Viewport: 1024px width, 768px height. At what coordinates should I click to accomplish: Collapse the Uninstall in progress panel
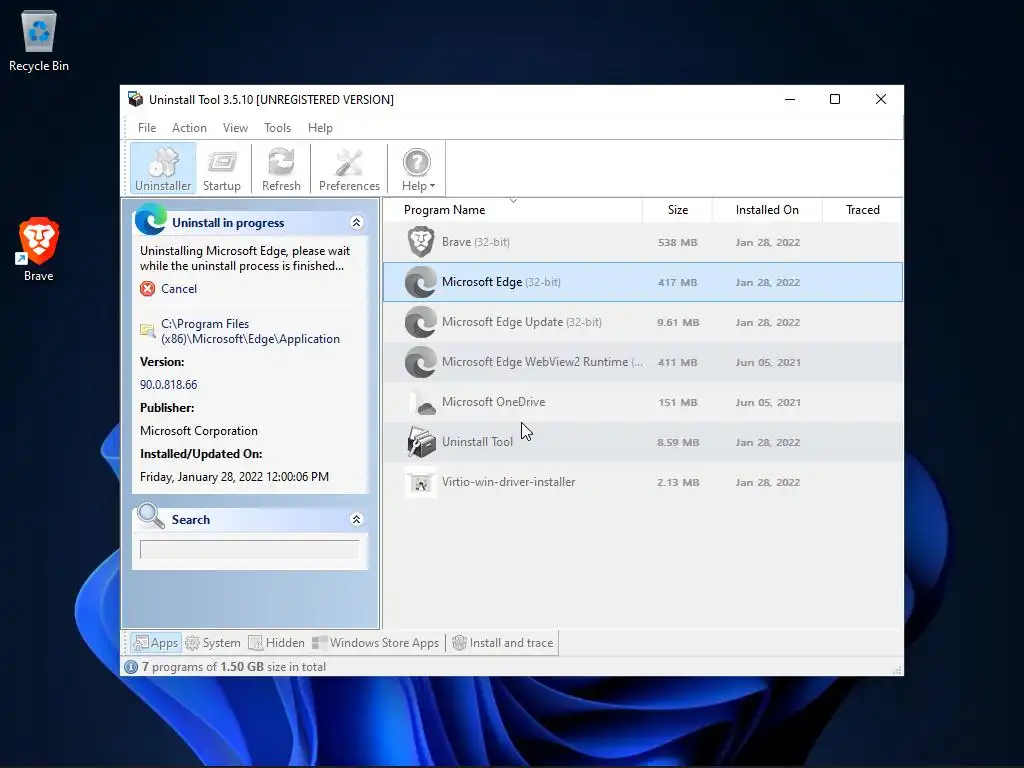click(356, 223)
